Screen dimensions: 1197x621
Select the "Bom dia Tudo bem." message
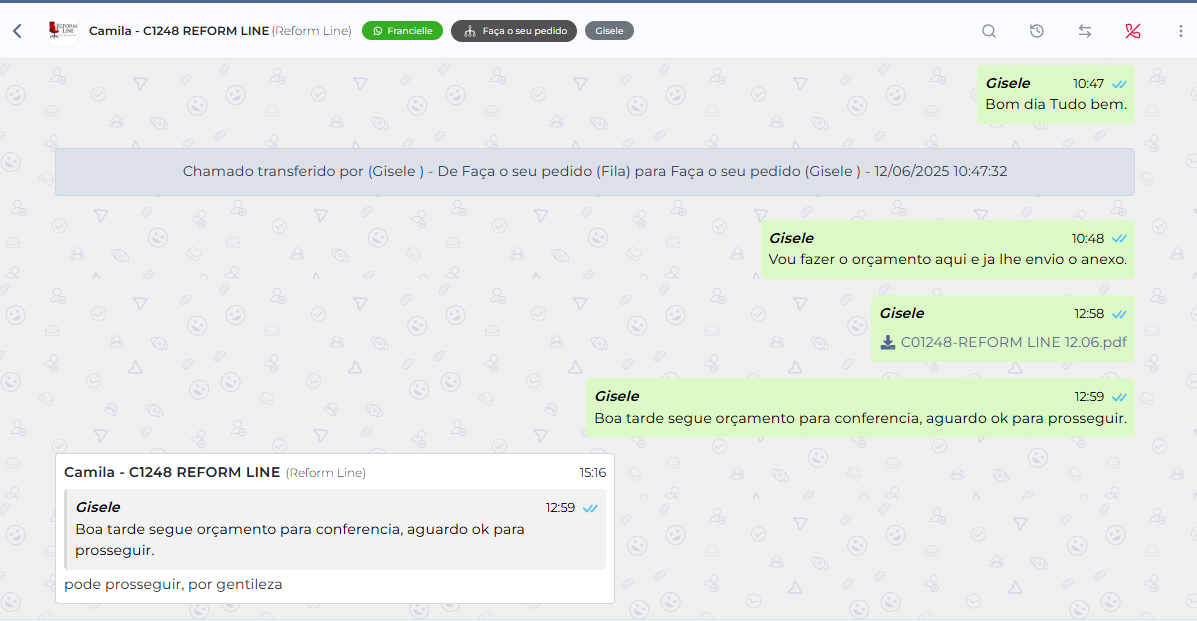1055,104
